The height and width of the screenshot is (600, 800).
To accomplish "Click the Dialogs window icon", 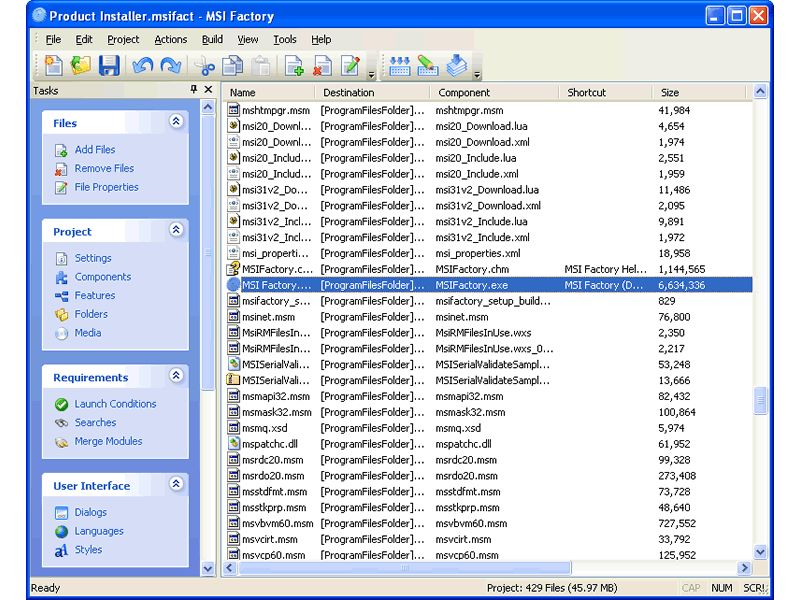I will 61,513.
